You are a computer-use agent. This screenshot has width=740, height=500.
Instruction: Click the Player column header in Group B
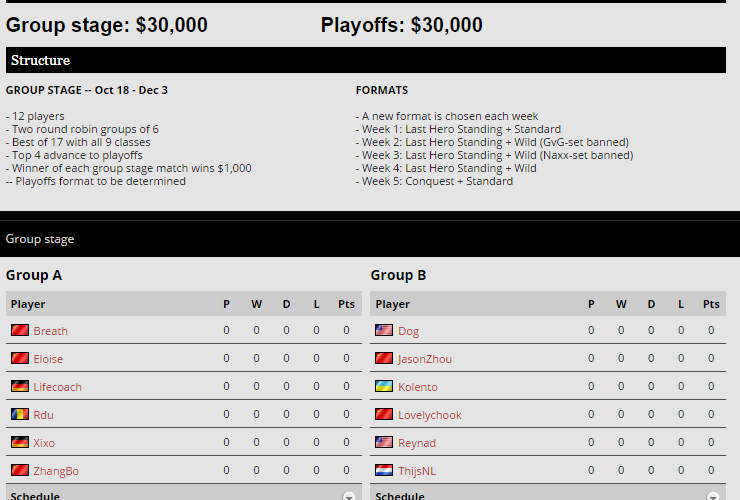[x=392, y=304]
